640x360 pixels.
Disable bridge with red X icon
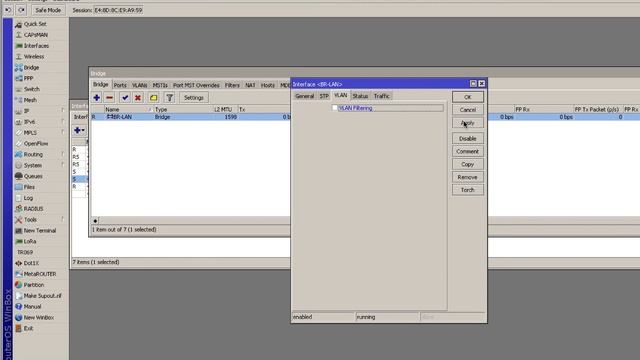pos(138,98)
